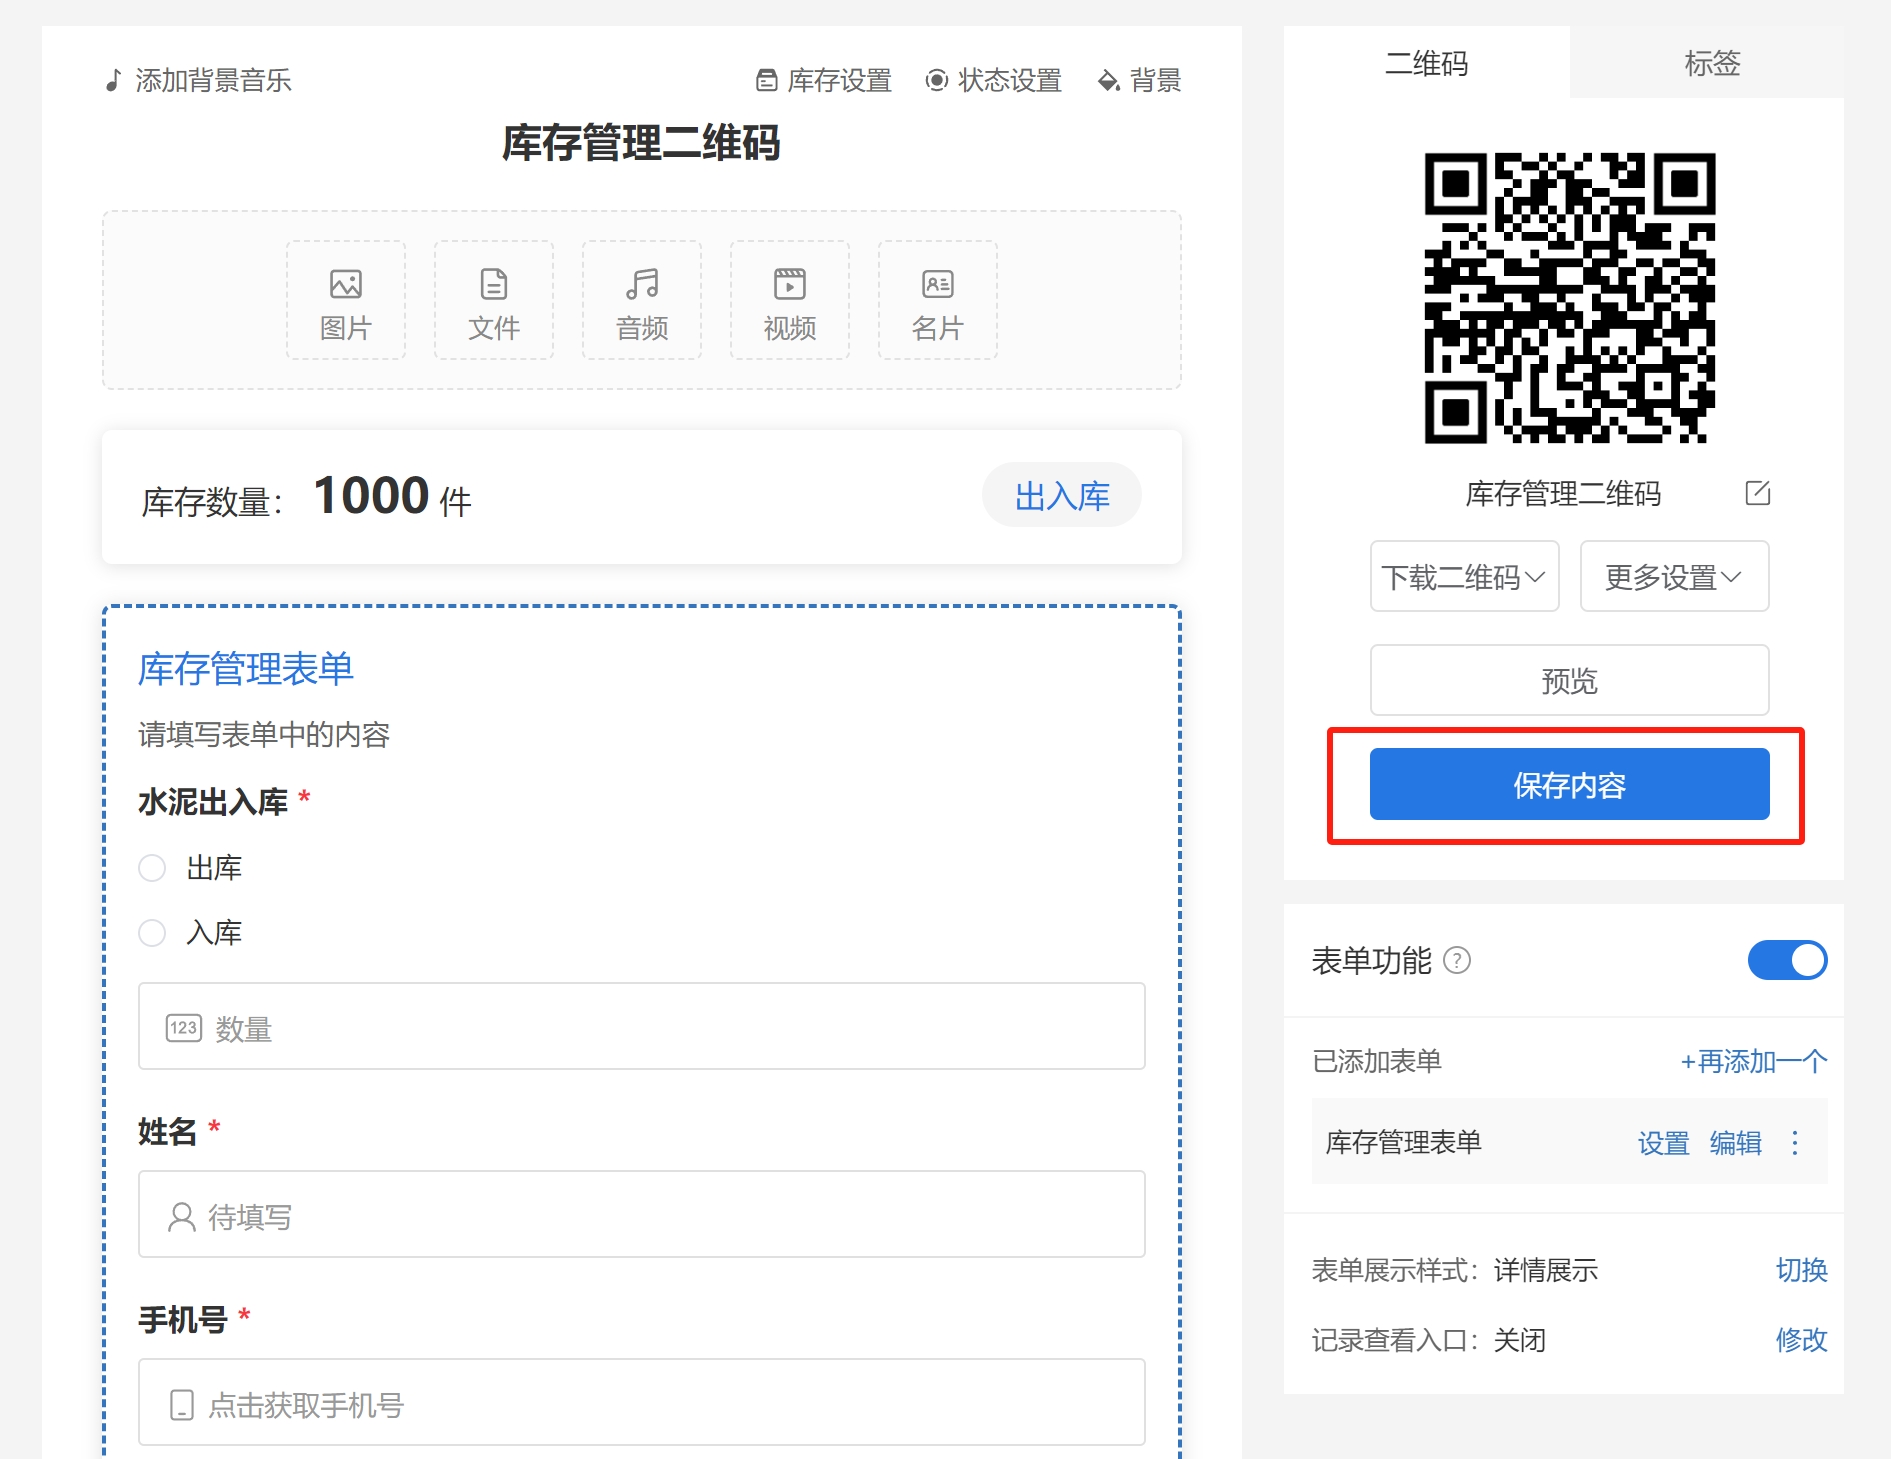Click the 库存管理表单 form heading
The height and width of the screenshot is (1459, 1891).
(x=246, y=669)
